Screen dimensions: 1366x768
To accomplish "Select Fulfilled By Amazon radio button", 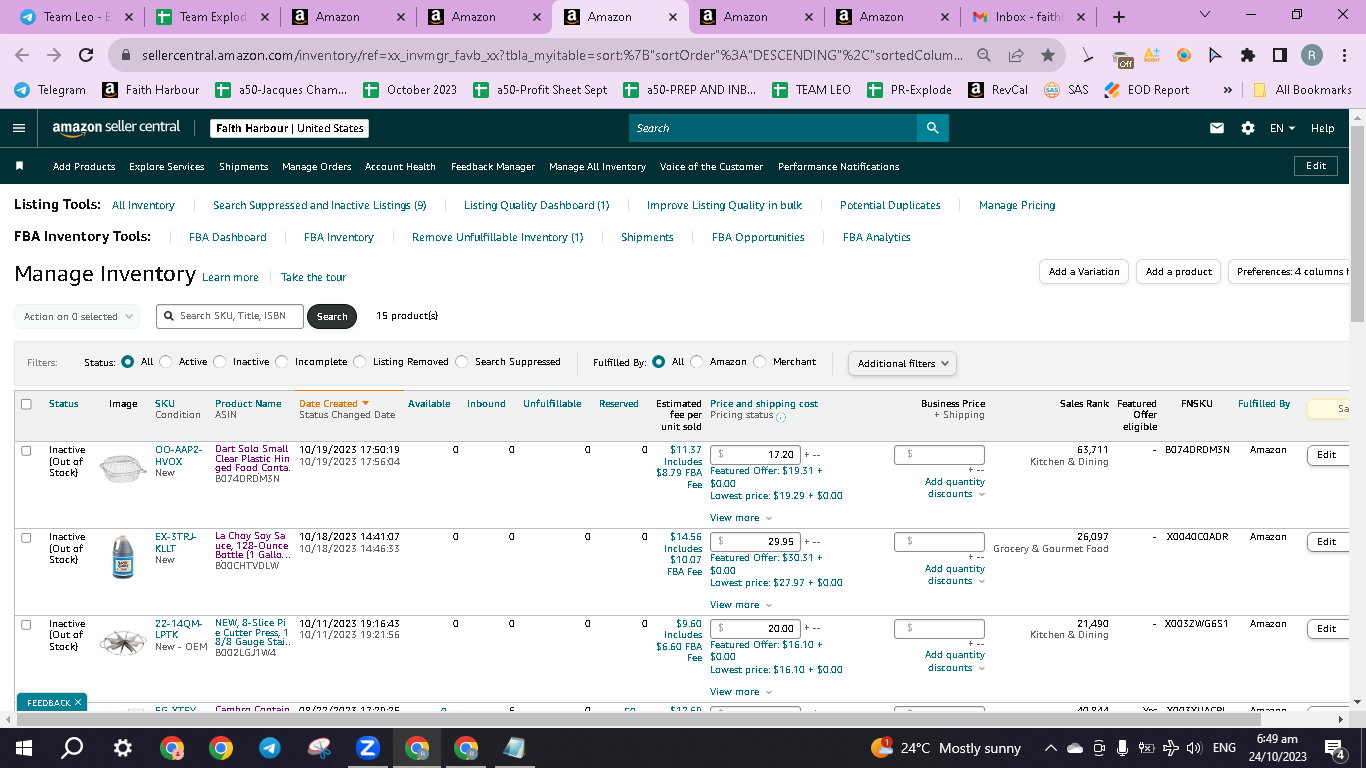I will click(697, 362).
